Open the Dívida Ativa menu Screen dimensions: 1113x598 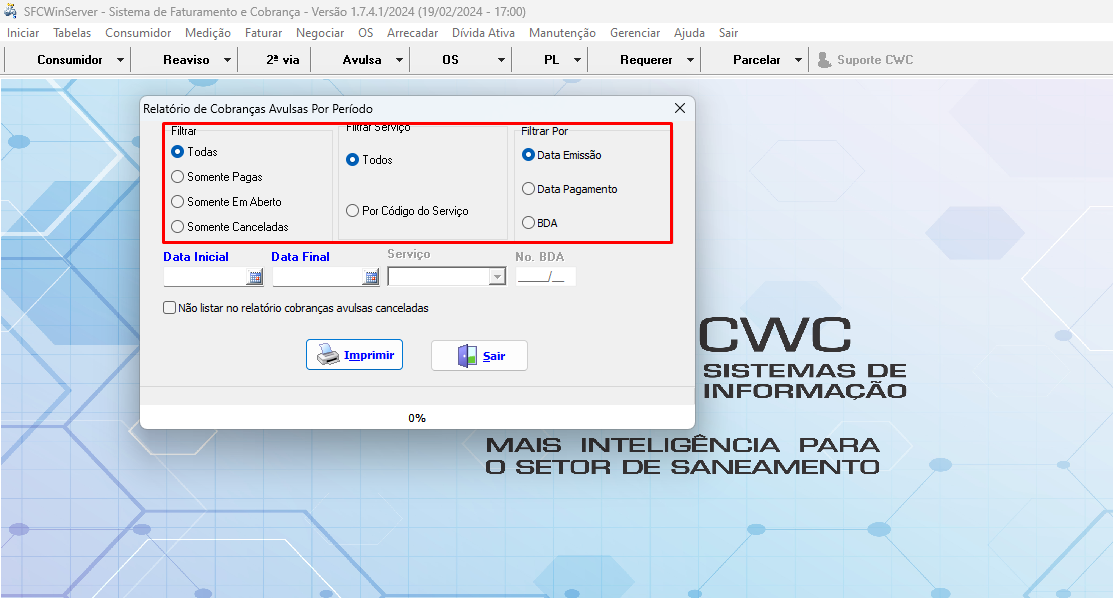point(483,33)
